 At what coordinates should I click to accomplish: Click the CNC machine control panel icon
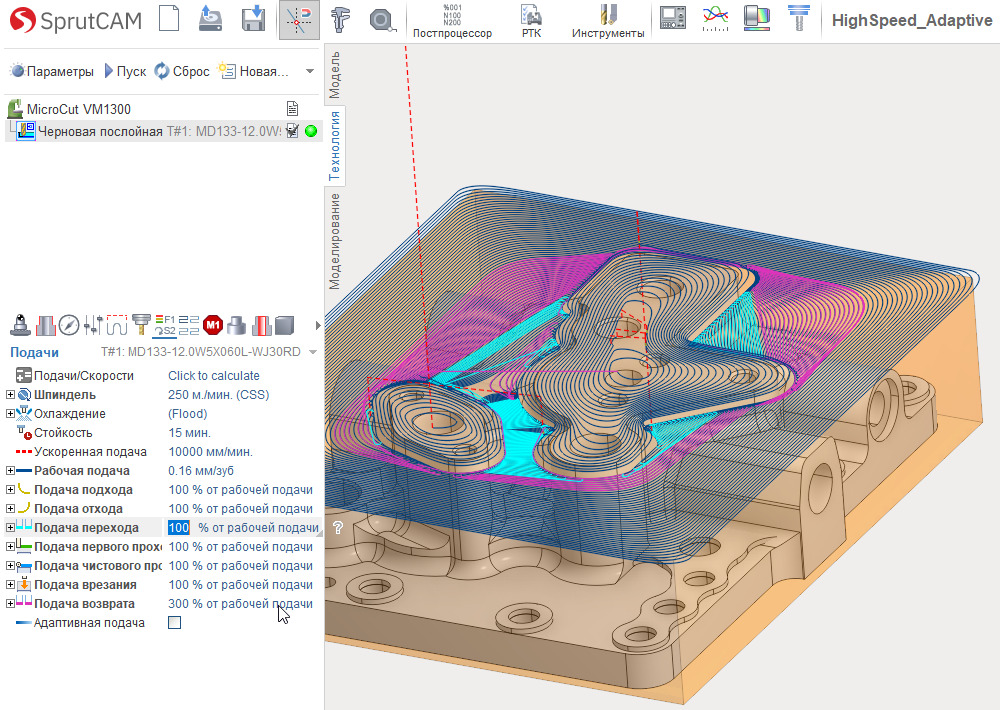[672, 17]
